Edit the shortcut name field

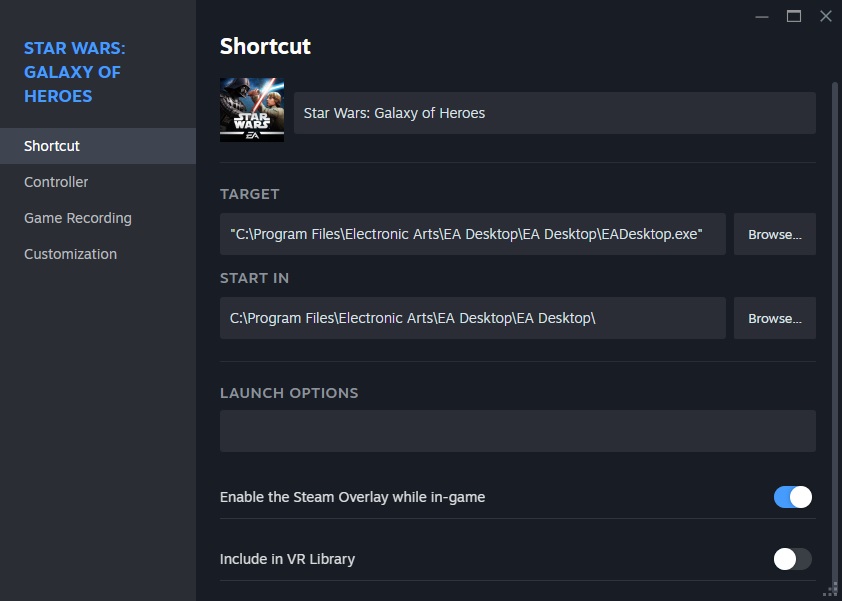[x=554, y=113]
